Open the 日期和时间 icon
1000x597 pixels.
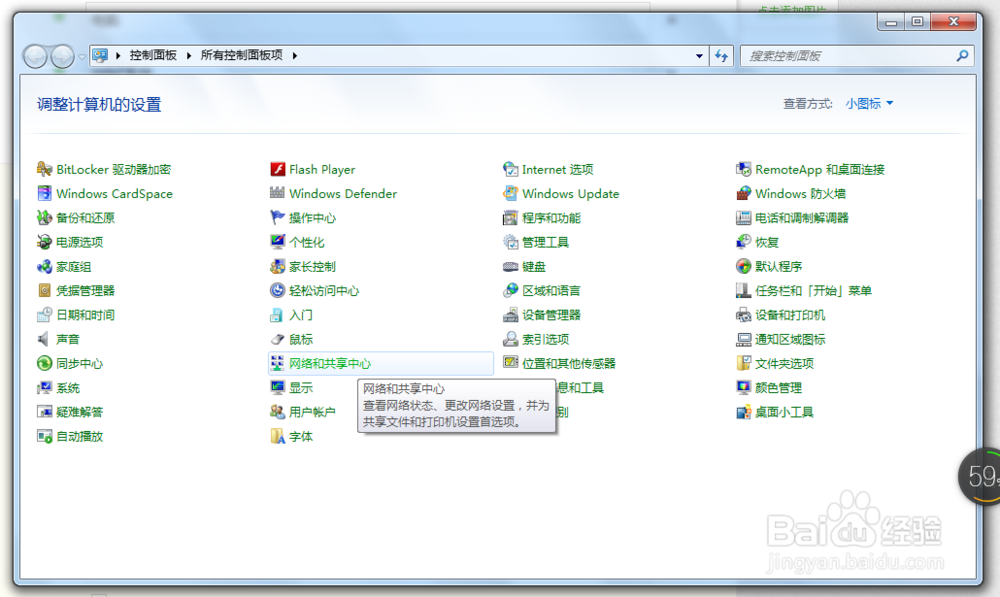pos(44,314)
